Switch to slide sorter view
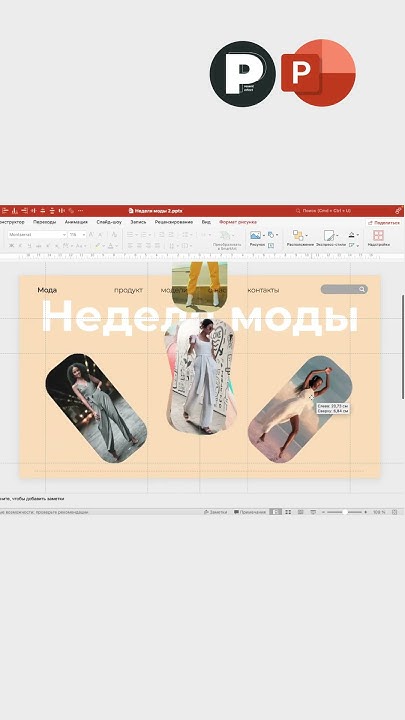 [288, 512]
